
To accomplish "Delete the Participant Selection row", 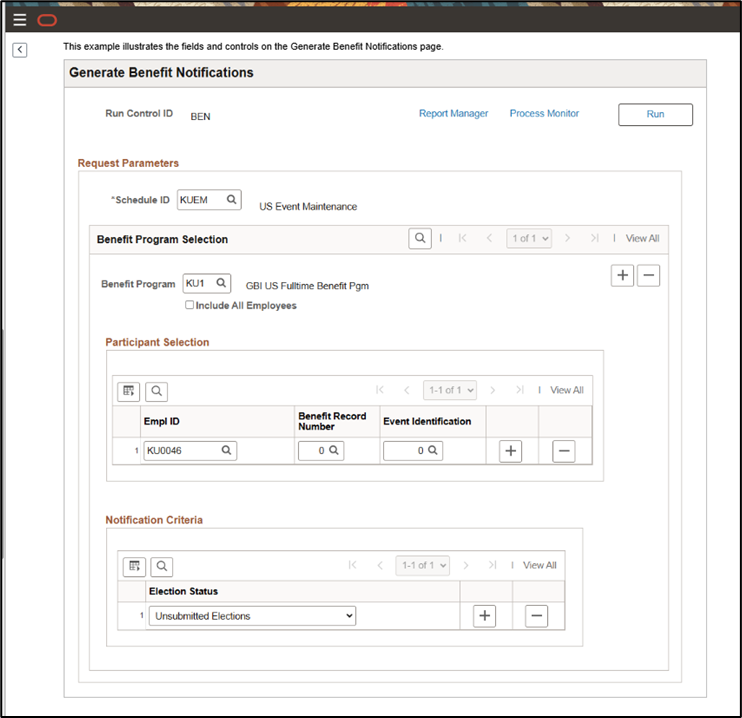I will click(x=564, y=452).
